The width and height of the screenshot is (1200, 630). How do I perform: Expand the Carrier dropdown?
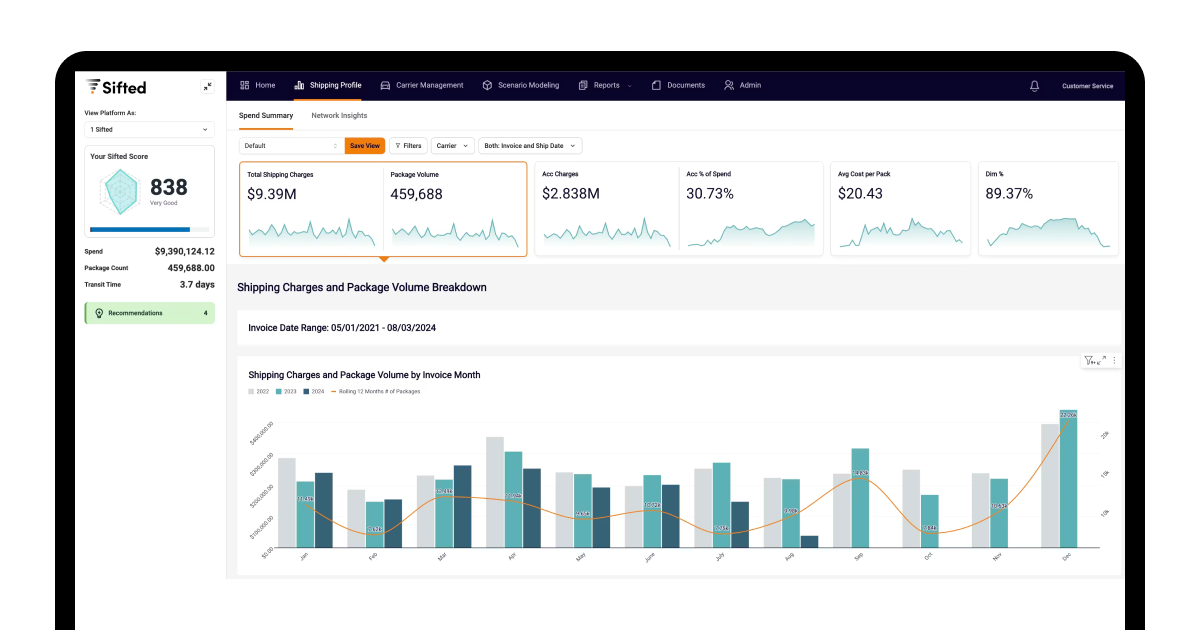pos(453,146)
